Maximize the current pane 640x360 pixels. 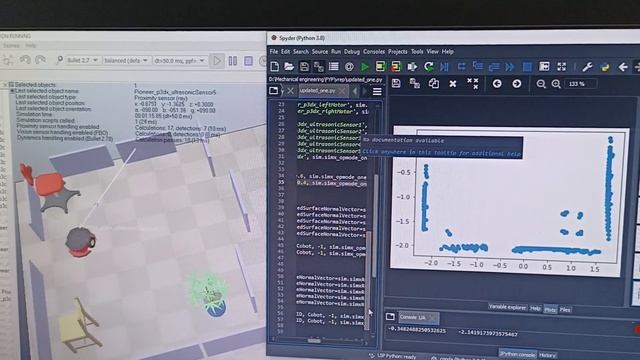[x=544, y=67]
